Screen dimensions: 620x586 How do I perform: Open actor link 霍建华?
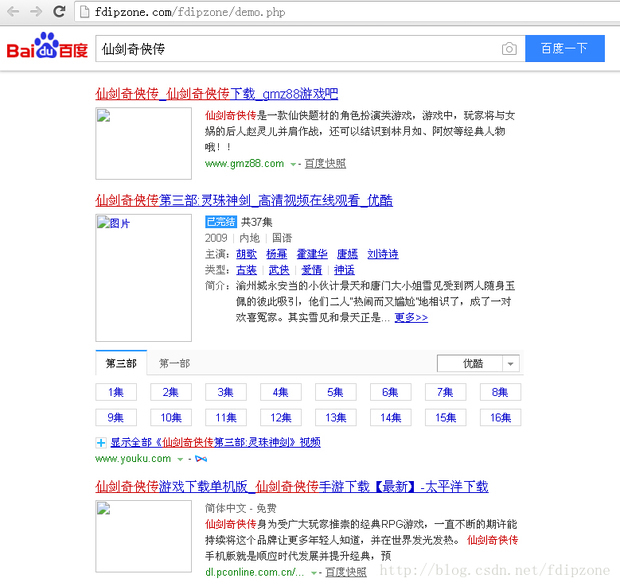coord(312,254)
